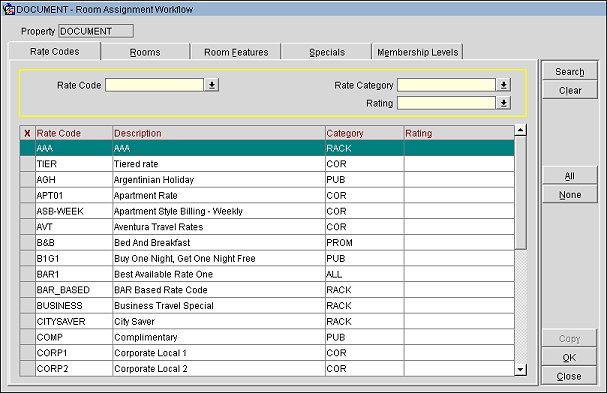Sort by the Rate Code column header
The image size is (607, 393).
74,133
